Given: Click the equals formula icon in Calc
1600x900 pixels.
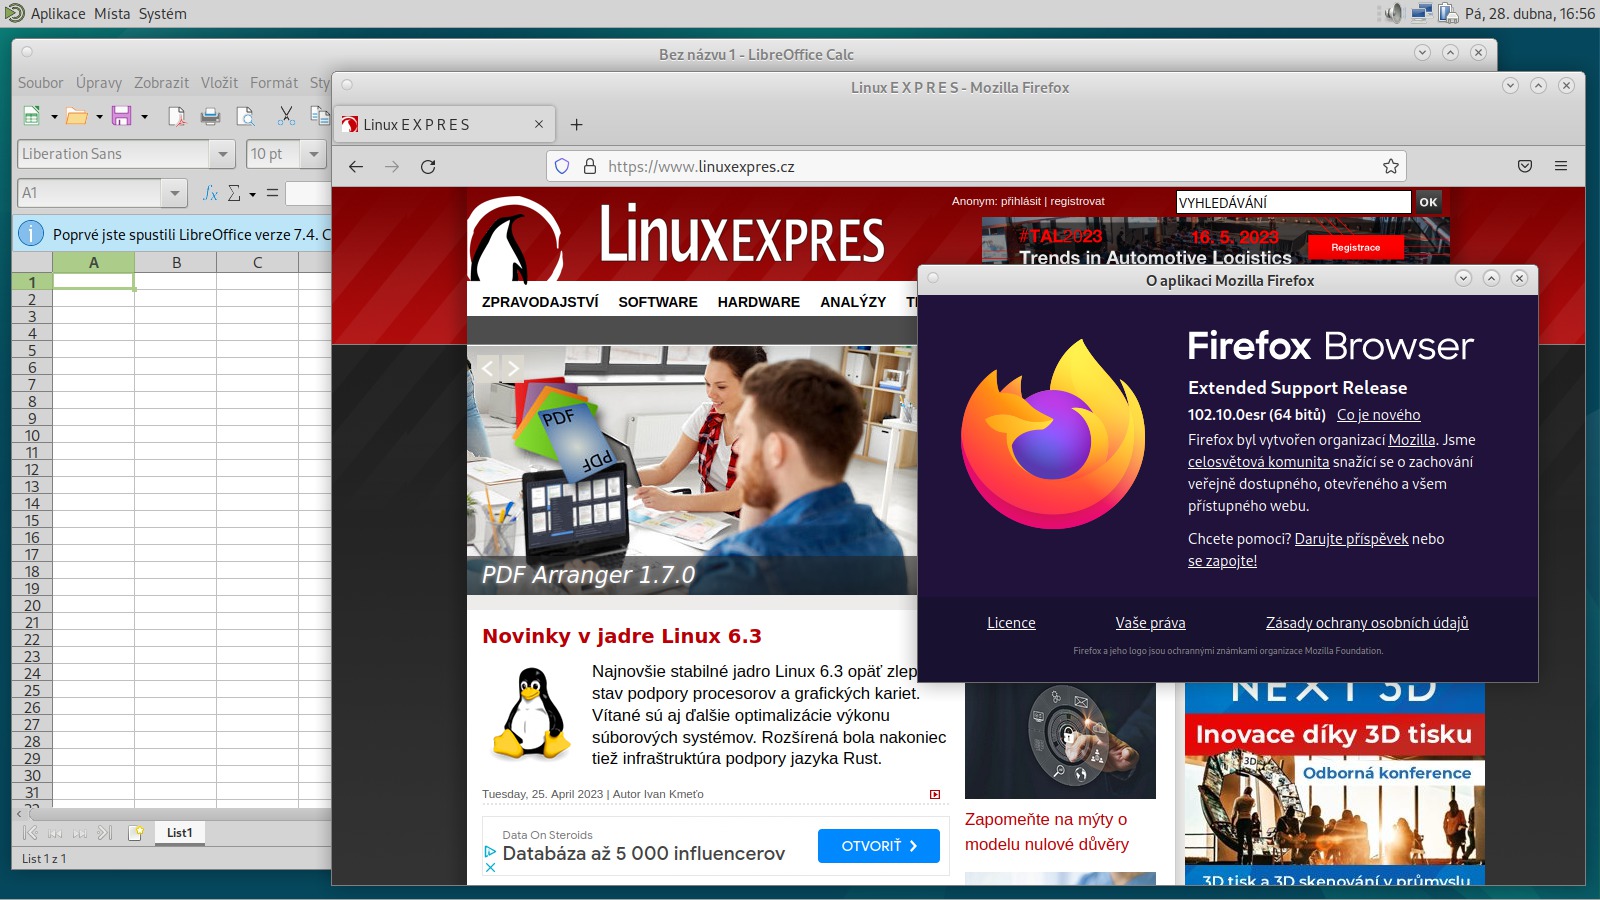Looking at the screenshot, I should coord(272,193).
